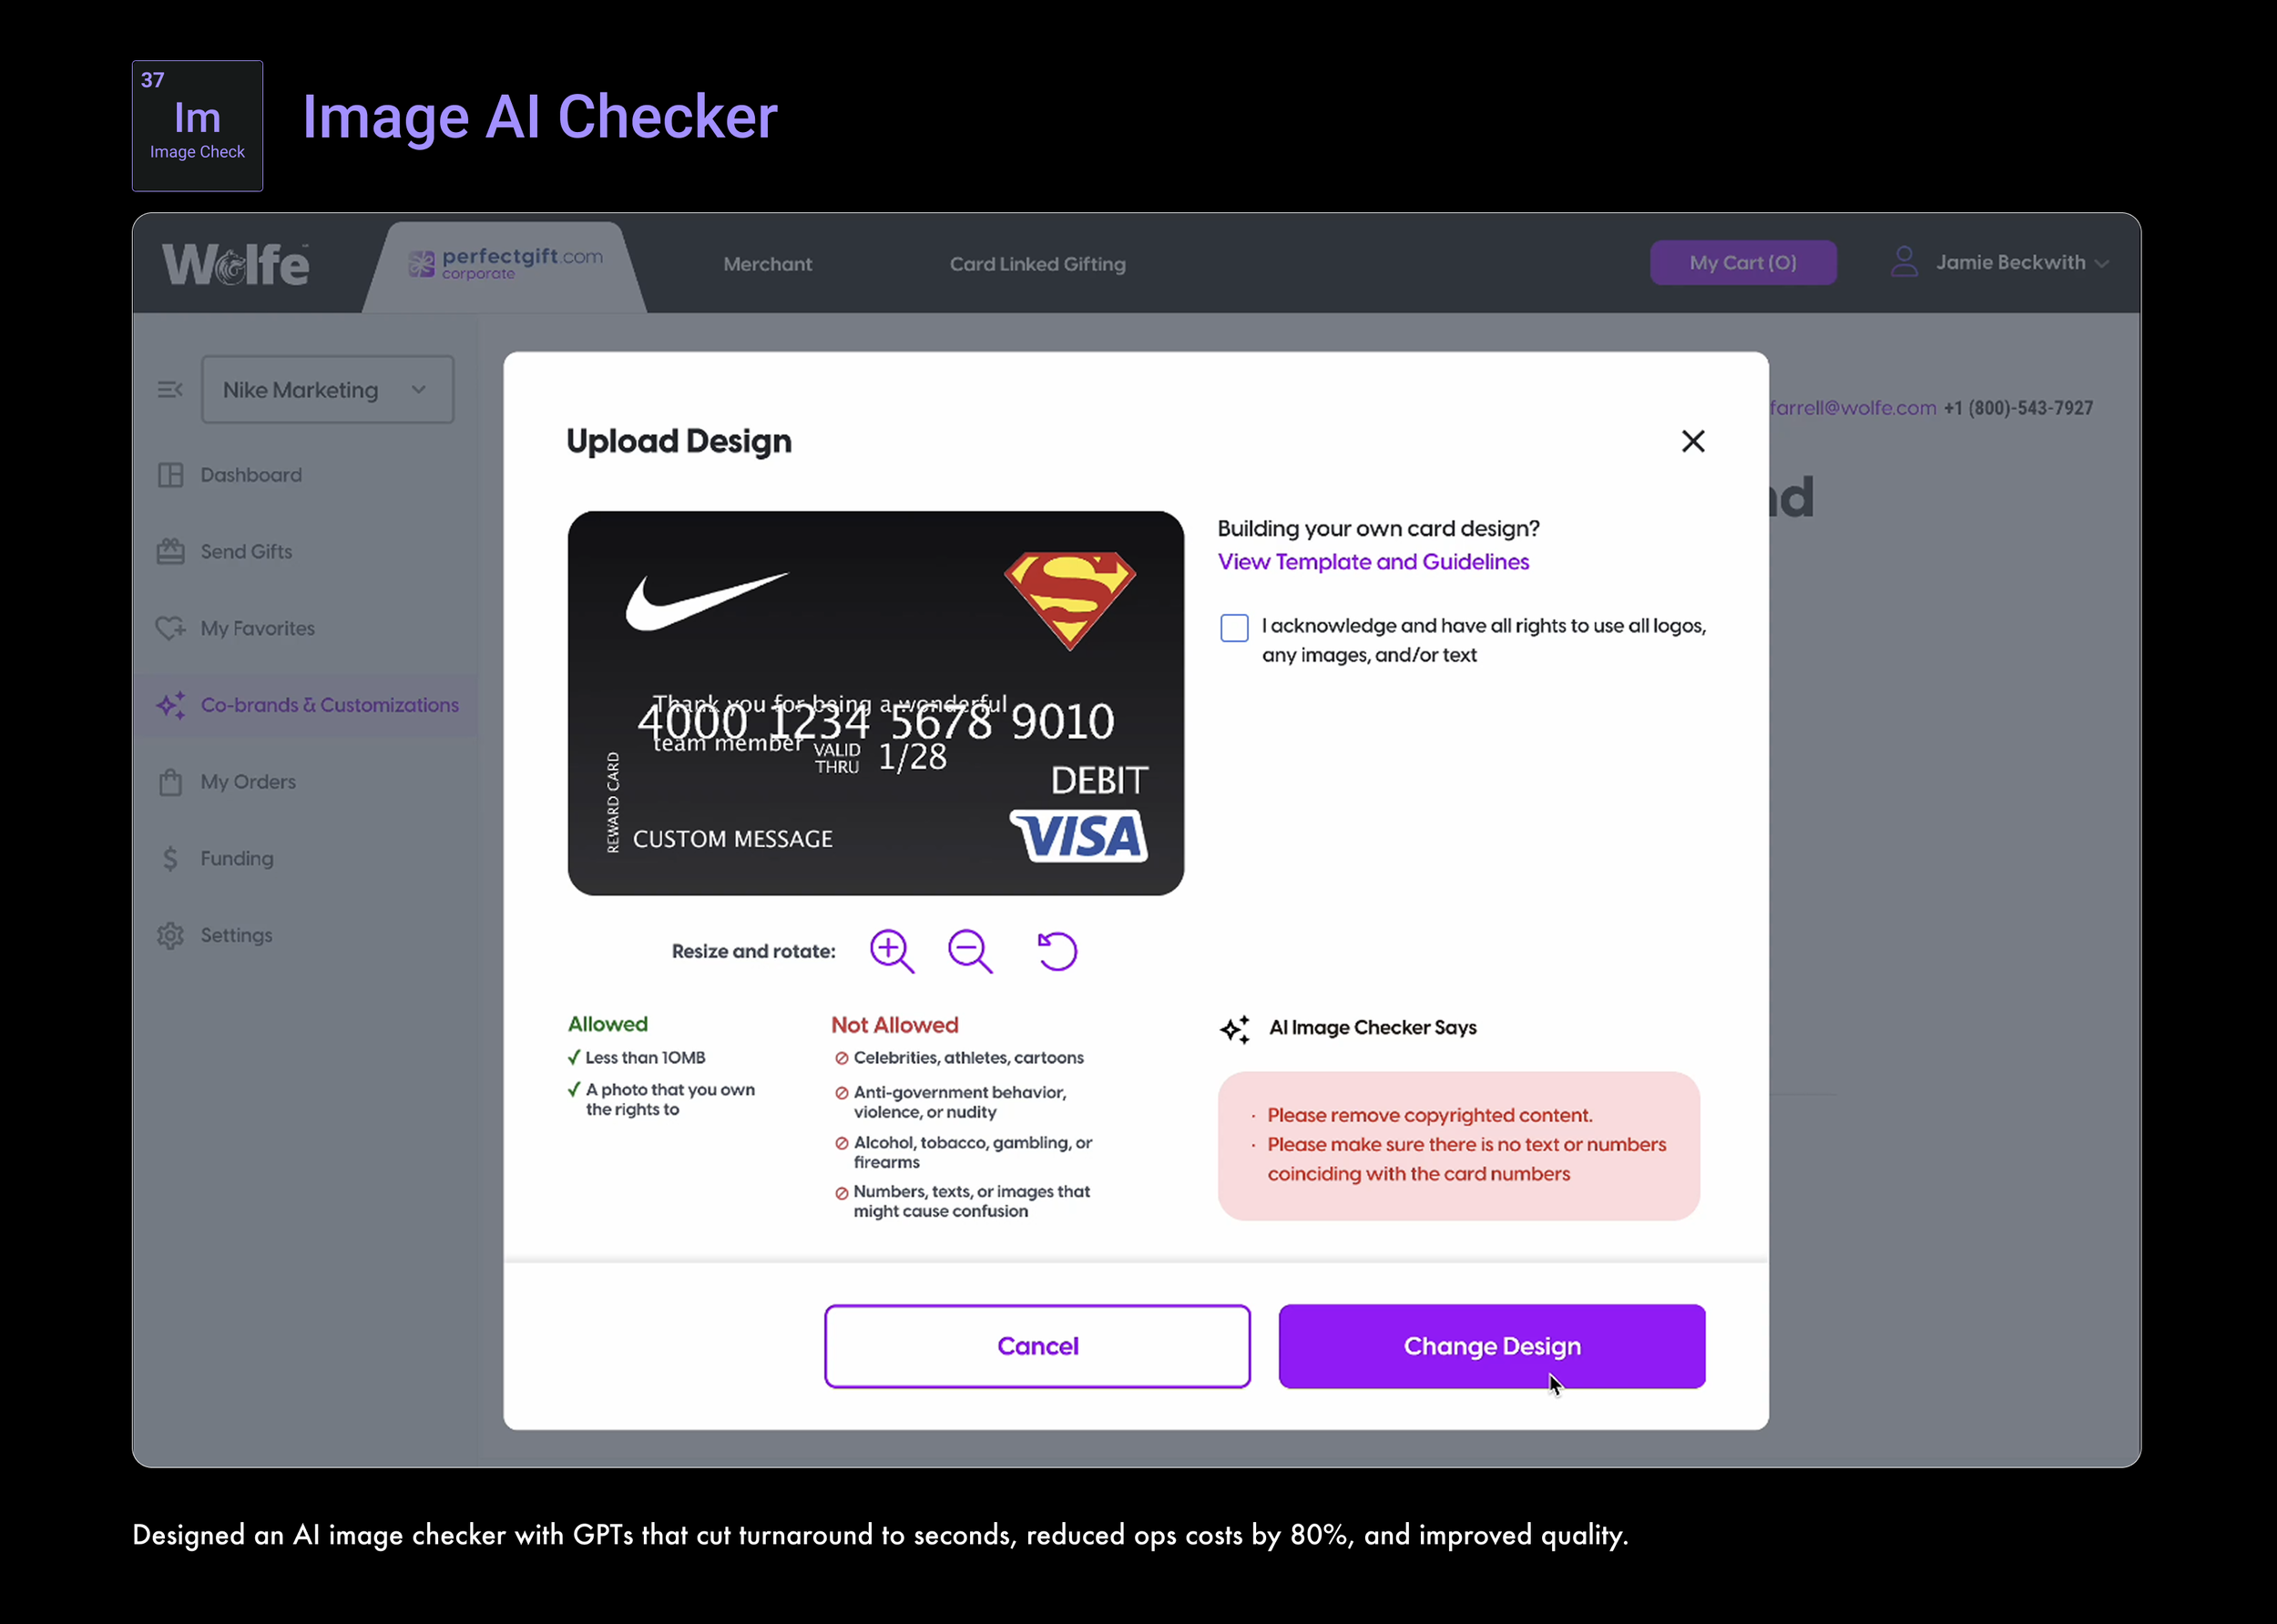The image size is (2277, 1624).
Task: Click the zoom out magnifier icon
Action: point(969,950)
